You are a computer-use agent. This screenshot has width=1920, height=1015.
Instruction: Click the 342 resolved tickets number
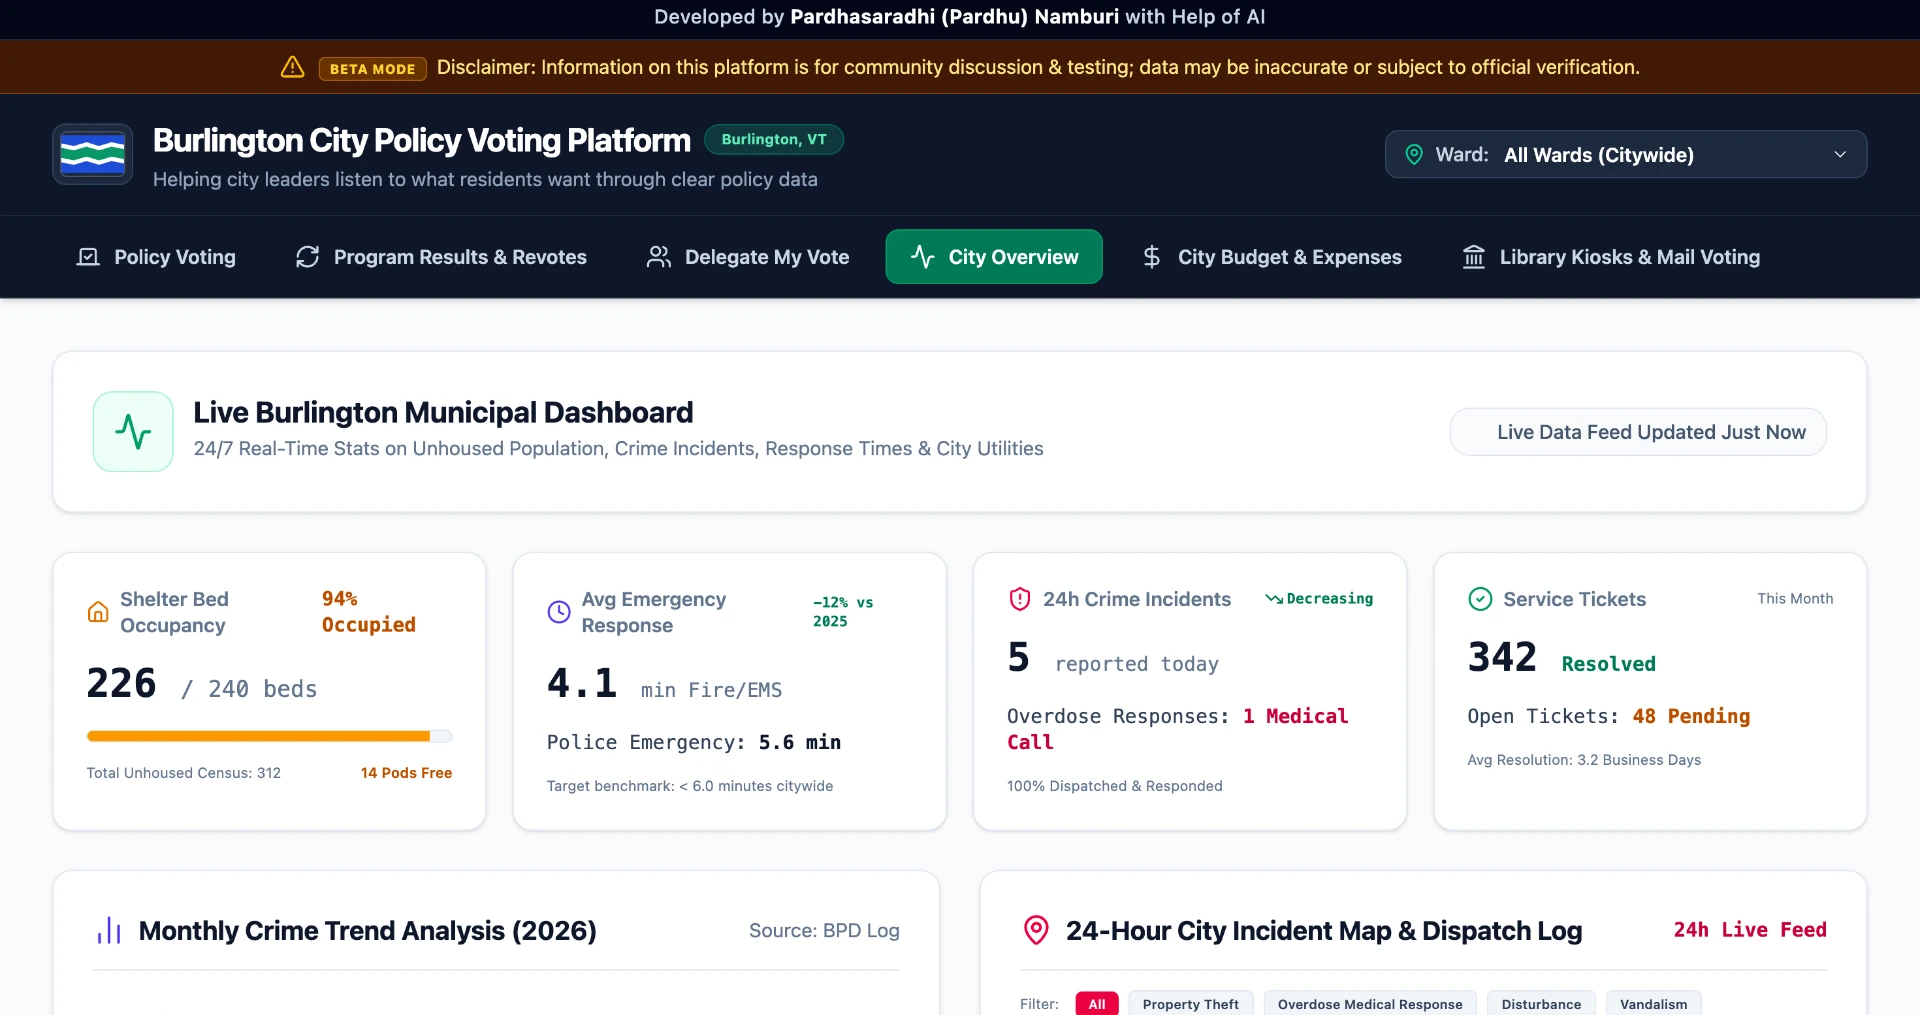click(1502, 657)
